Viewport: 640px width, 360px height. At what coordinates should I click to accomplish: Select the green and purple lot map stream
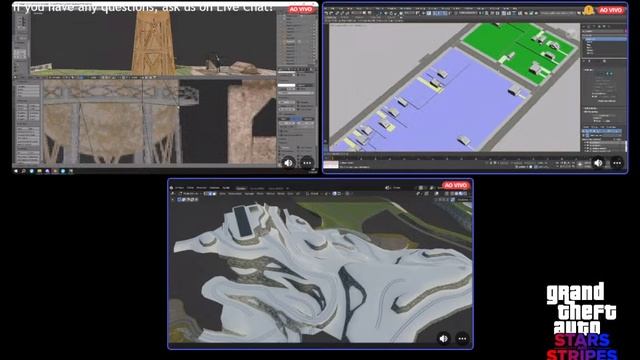point(475,88)
